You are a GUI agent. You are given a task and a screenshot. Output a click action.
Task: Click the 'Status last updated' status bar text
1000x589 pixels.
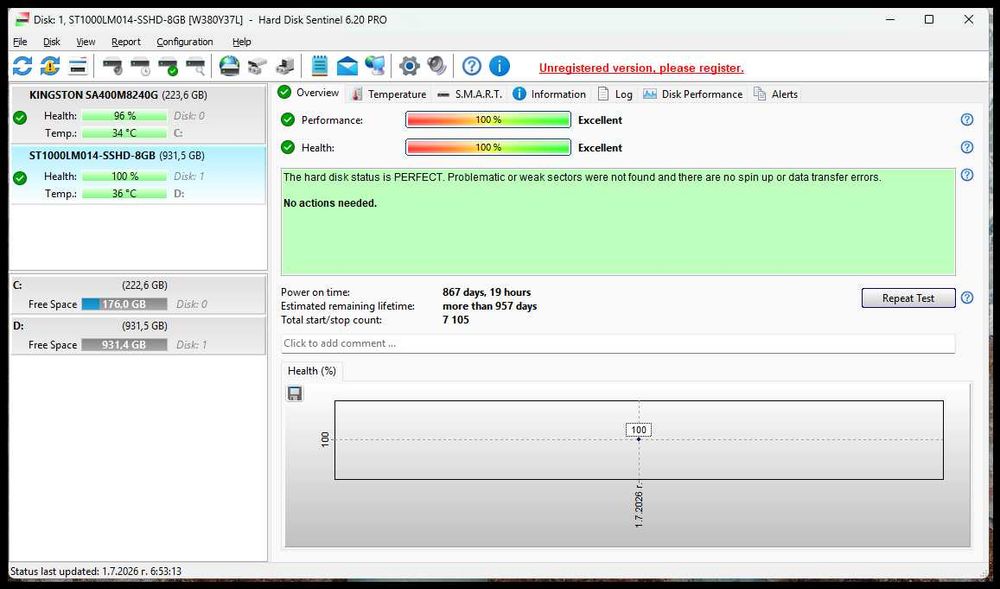[x=96, y=571]
